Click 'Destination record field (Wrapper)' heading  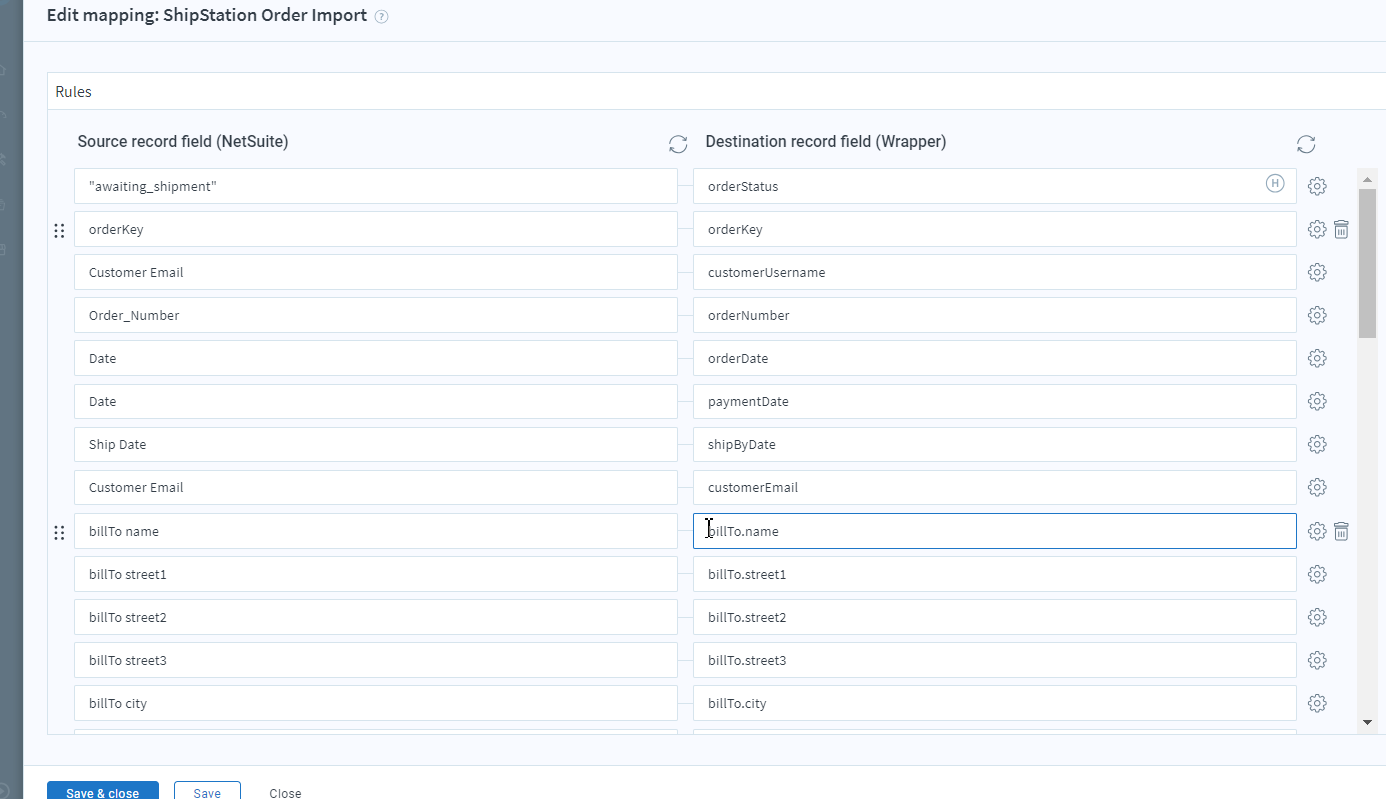pos(826,142)
